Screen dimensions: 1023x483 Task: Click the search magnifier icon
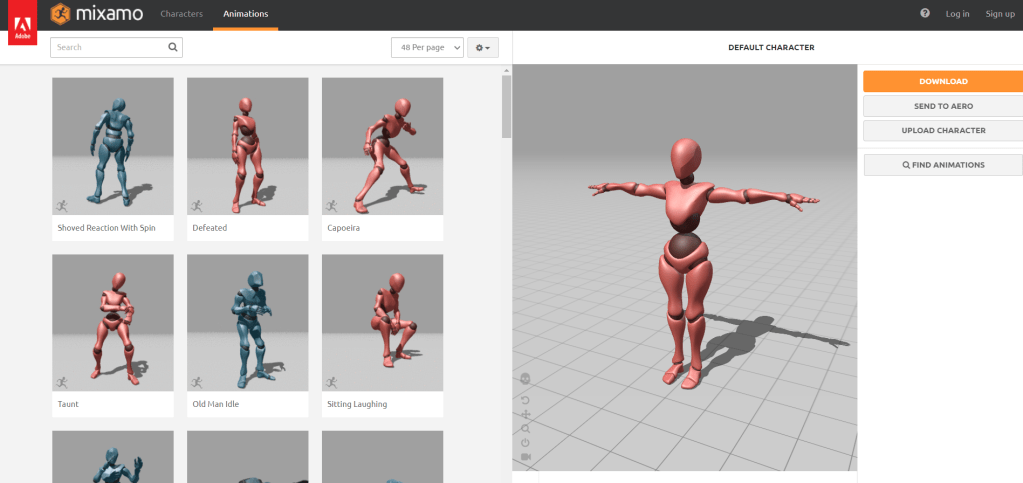[x=172, y=47]
